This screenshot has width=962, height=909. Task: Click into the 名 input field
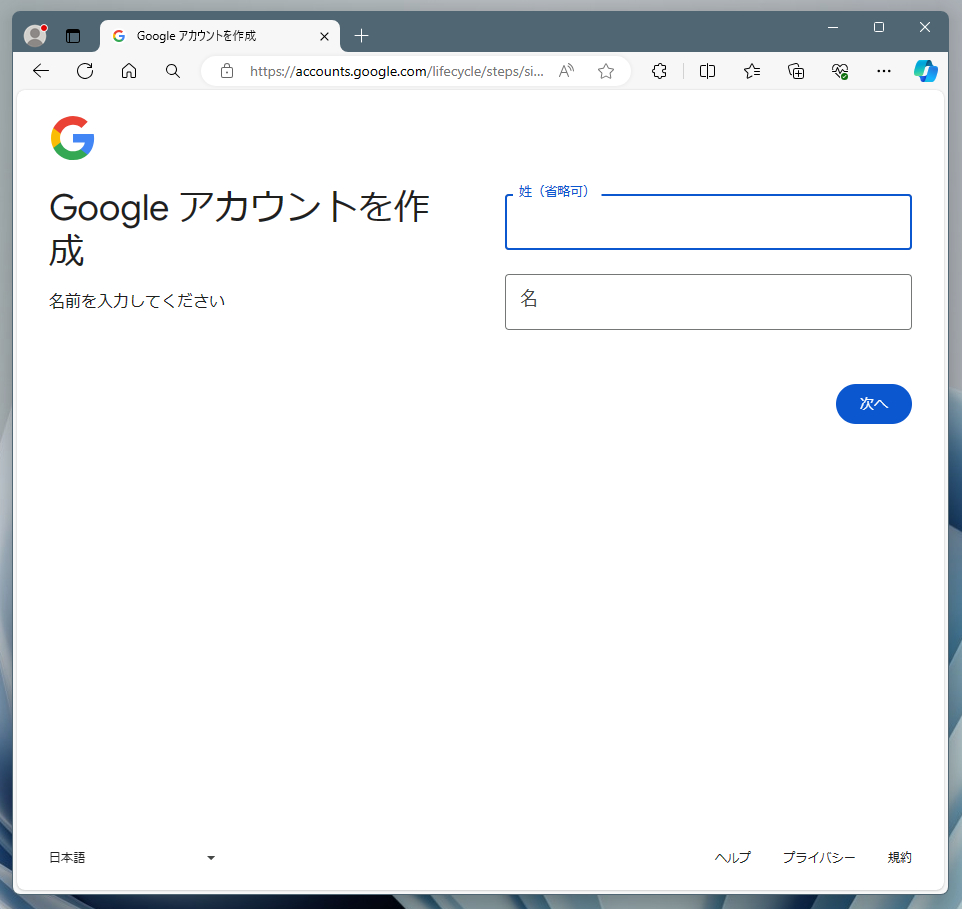tap(708, 302)
